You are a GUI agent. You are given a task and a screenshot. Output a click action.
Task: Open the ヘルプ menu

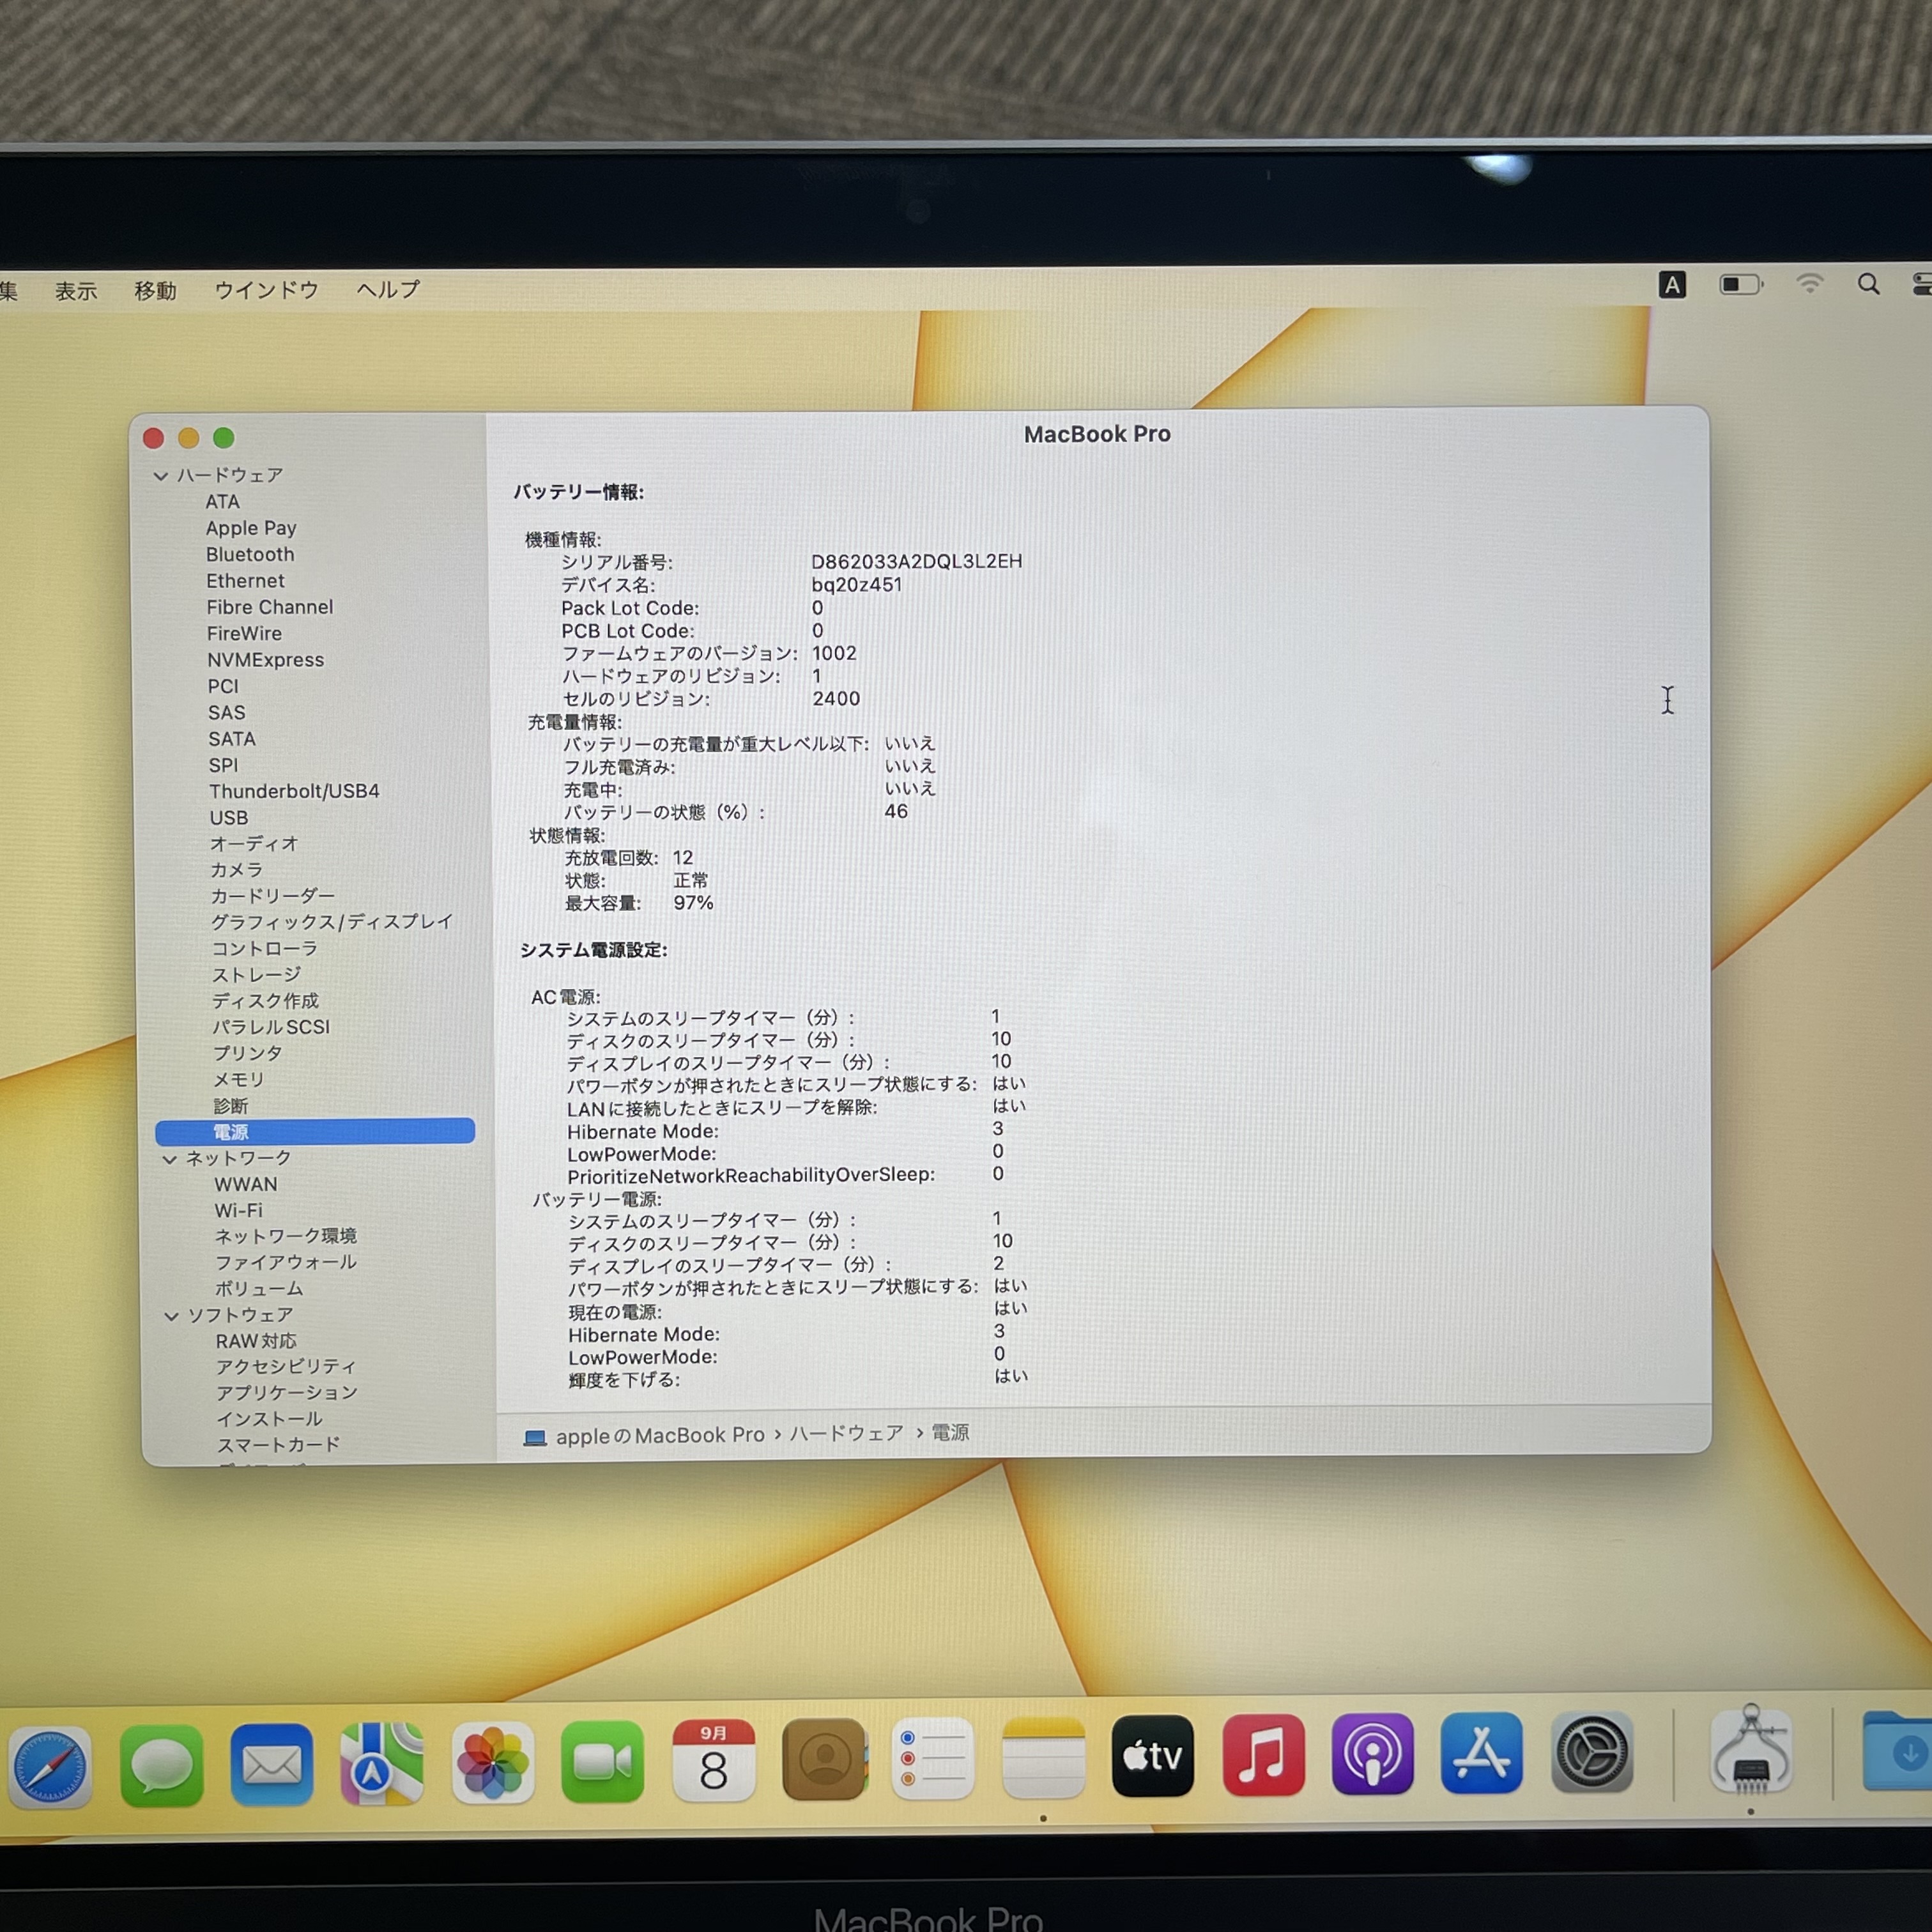[x=388, y=289]
